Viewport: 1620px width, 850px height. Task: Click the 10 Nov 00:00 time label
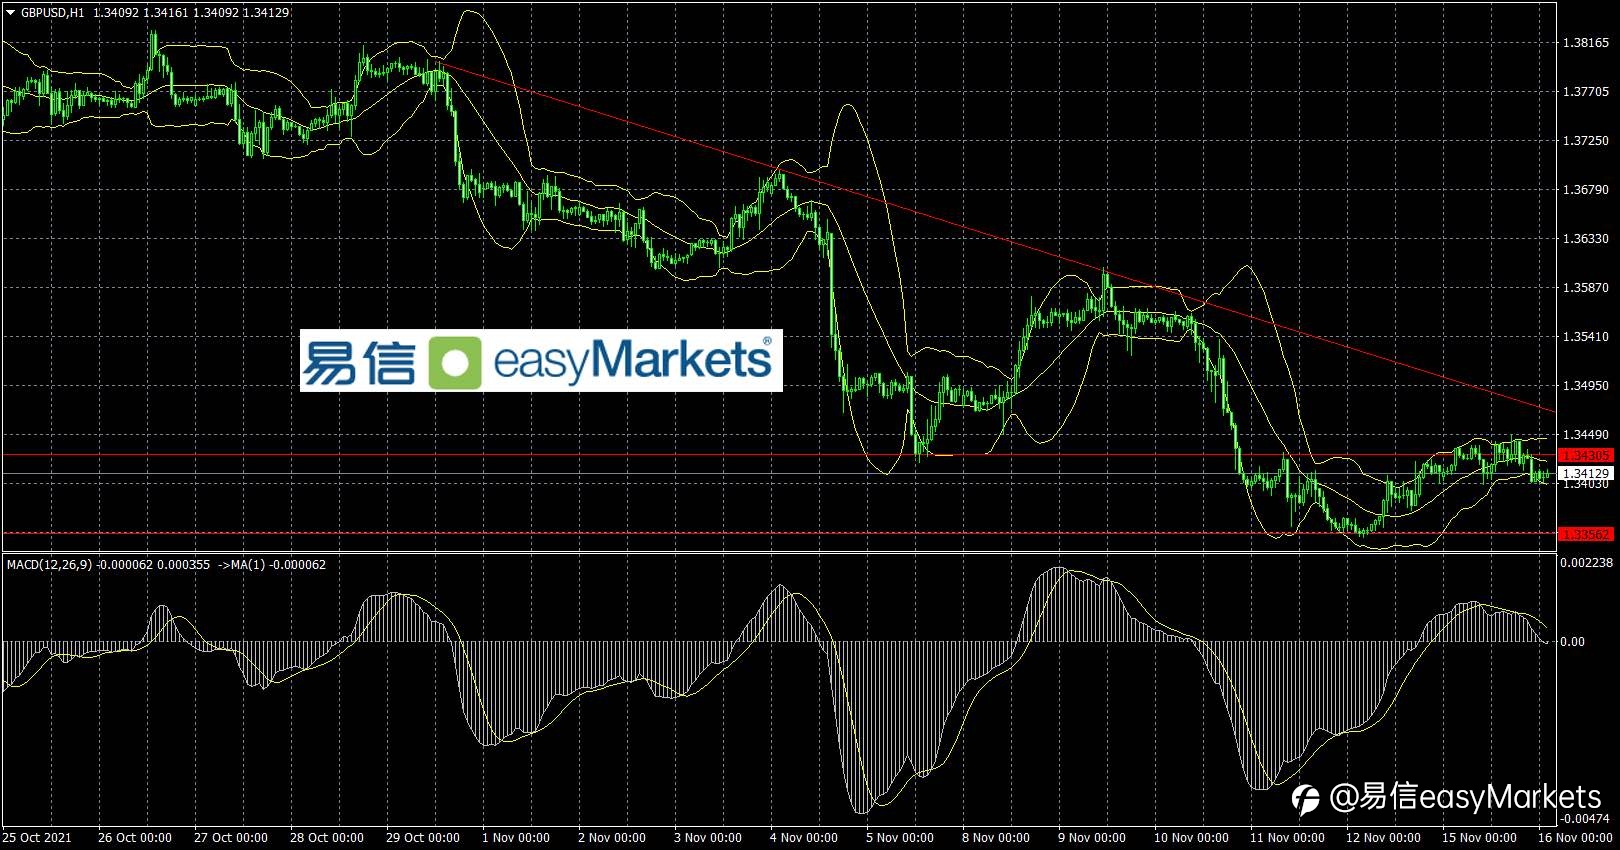pos(1191,838)
